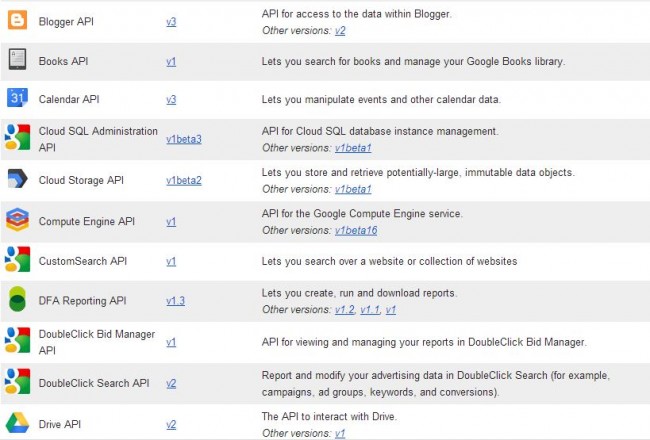Select the 'Books API' name text
The image size is (650, 440).
63,61
